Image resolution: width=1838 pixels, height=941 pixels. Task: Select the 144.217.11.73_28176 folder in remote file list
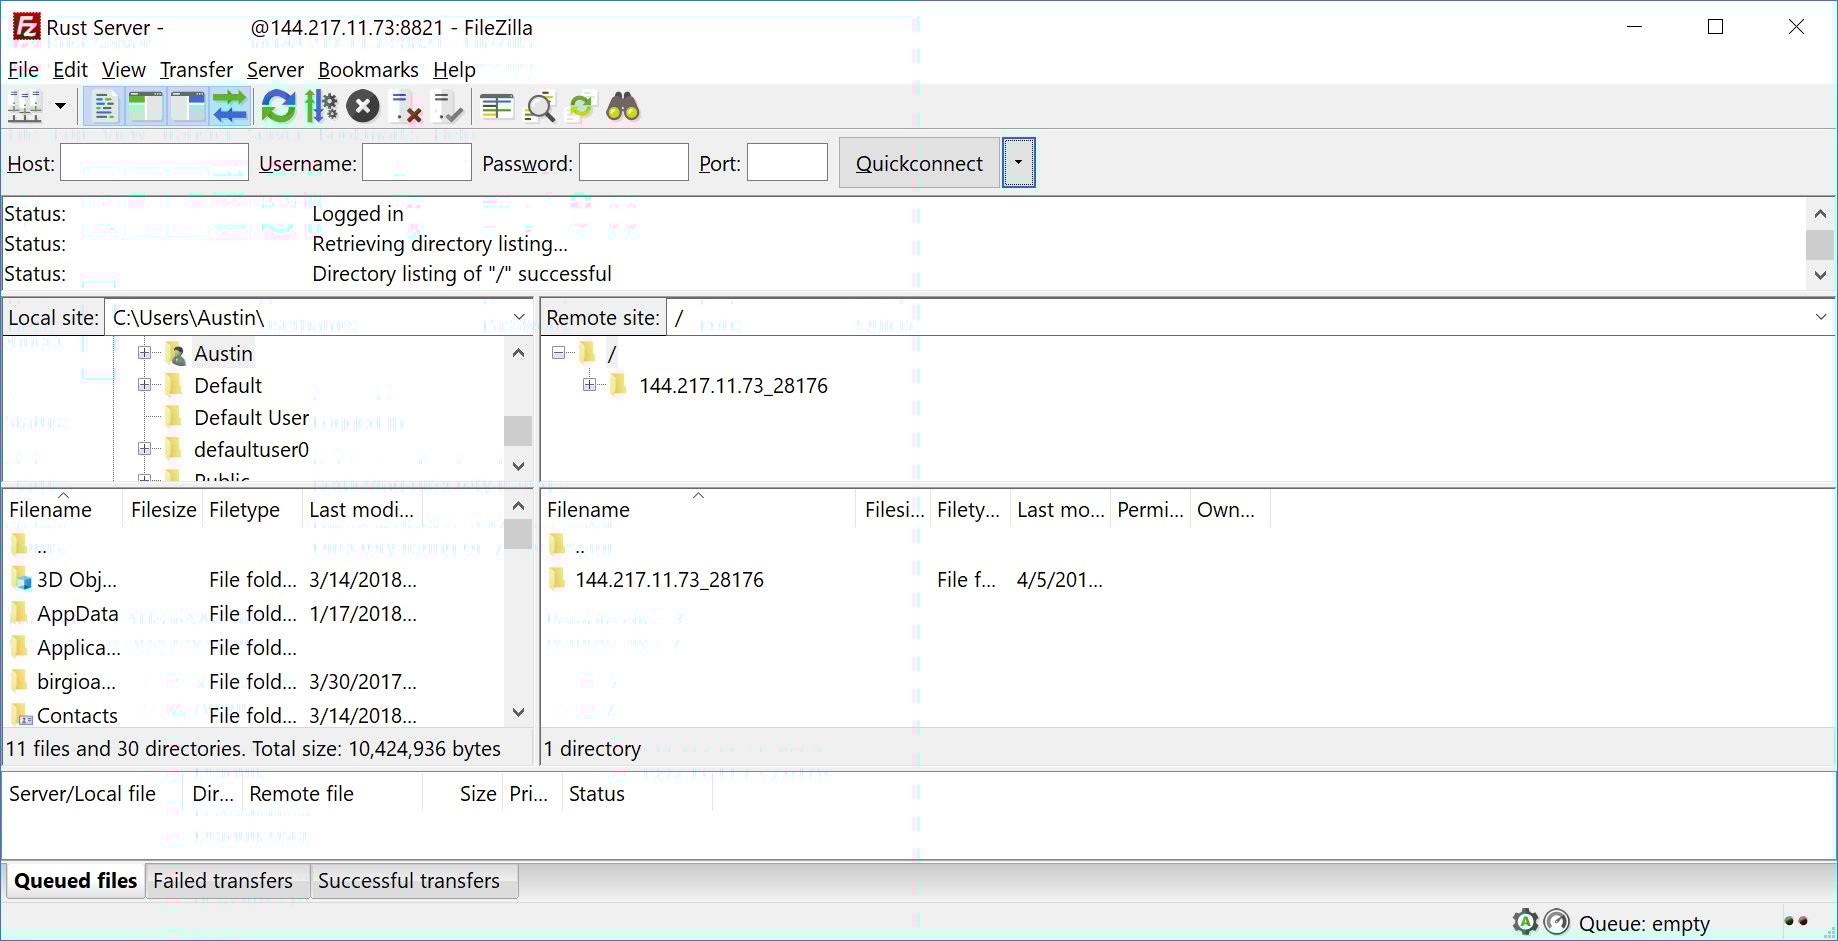669,580
